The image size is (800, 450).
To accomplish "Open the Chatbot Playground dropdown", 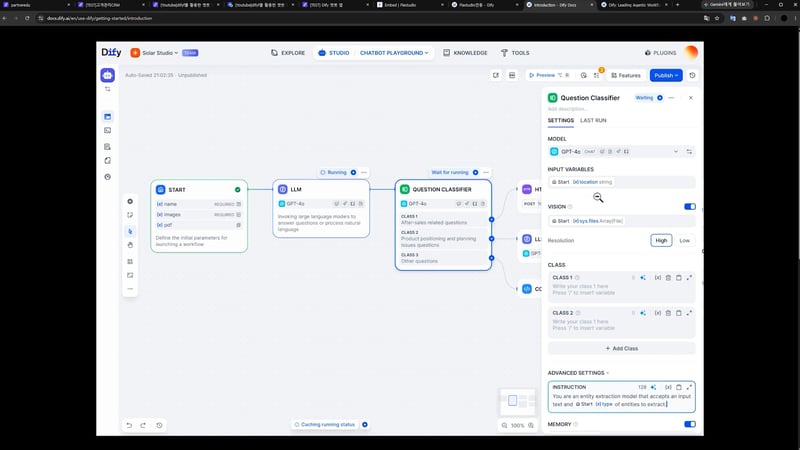I will click(x=394, y=53).
